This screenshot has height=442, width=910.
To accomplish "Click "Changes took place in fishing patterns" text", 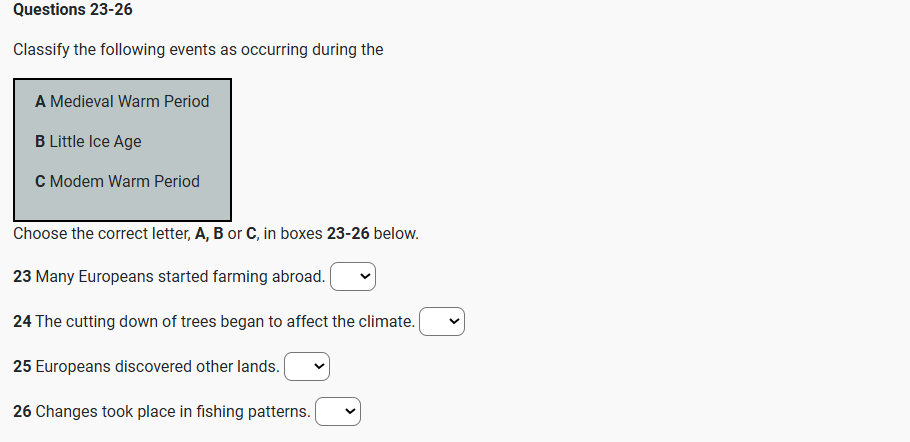I will coord(172,411).
